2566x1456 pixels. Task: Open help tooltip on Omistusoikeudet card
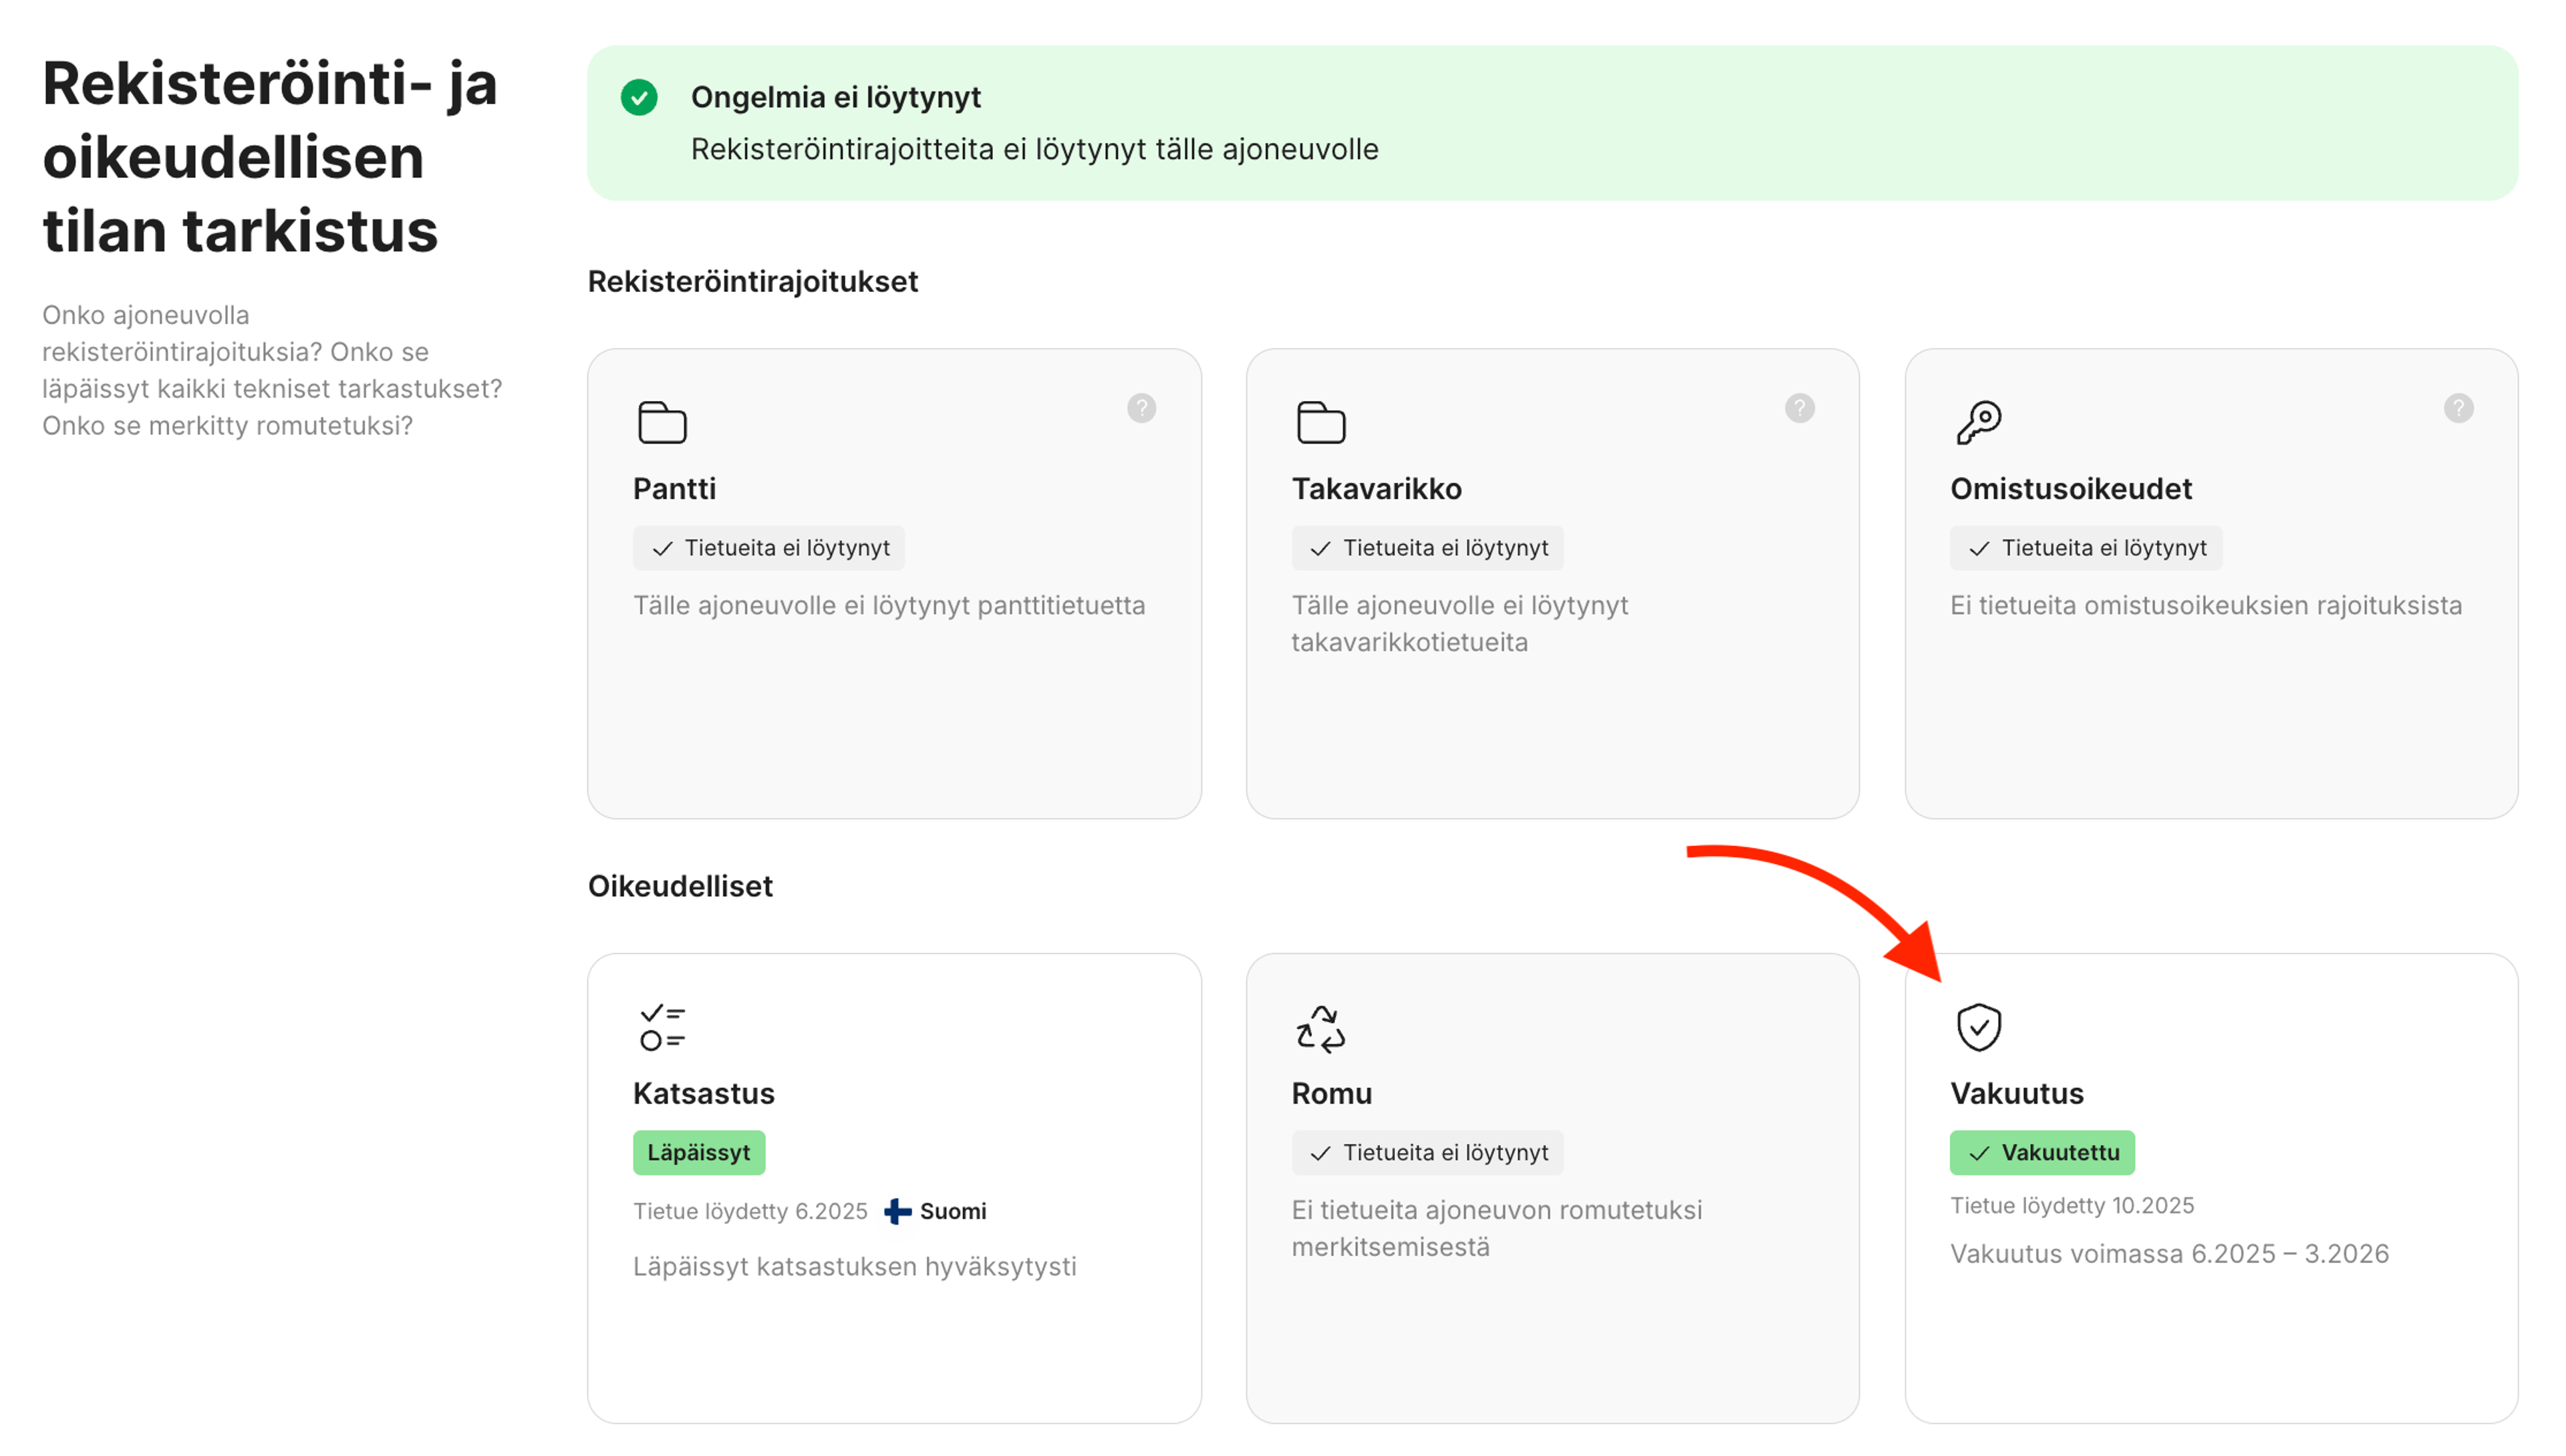(x=2458, y=408)
